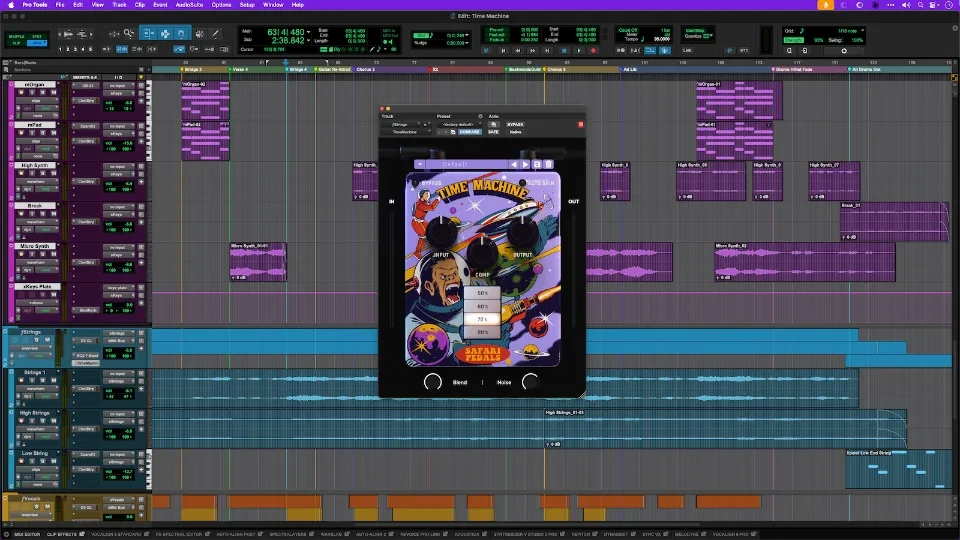
Task: Save the plugin preset with disk icon
Action: click(537, 164)
